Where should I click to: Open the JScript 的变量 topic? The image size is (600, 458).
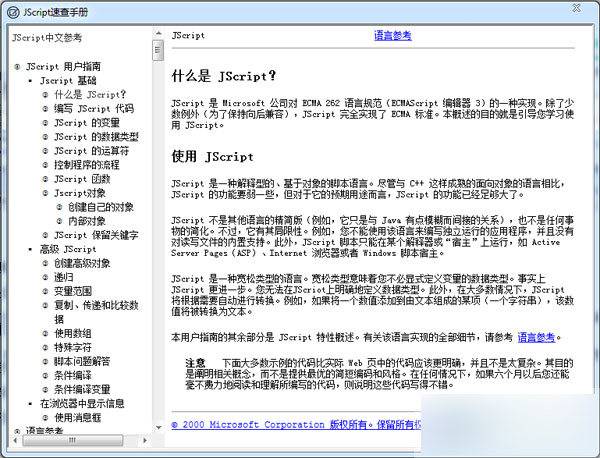point(87,123)
